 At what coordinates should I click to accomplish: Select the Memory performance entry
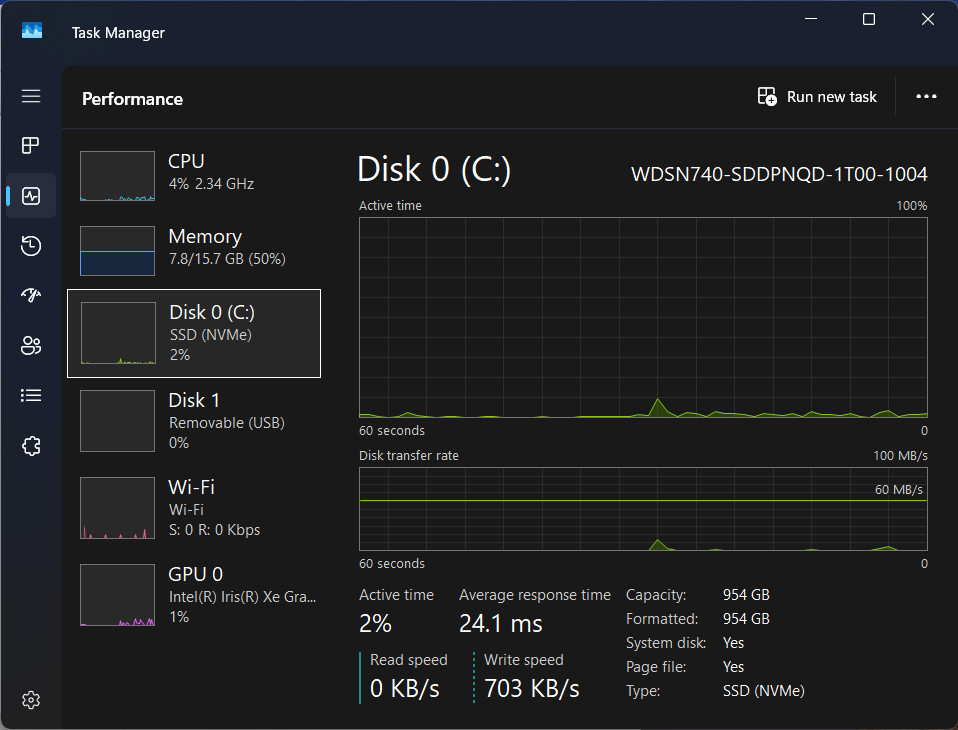tap(194, 250)
